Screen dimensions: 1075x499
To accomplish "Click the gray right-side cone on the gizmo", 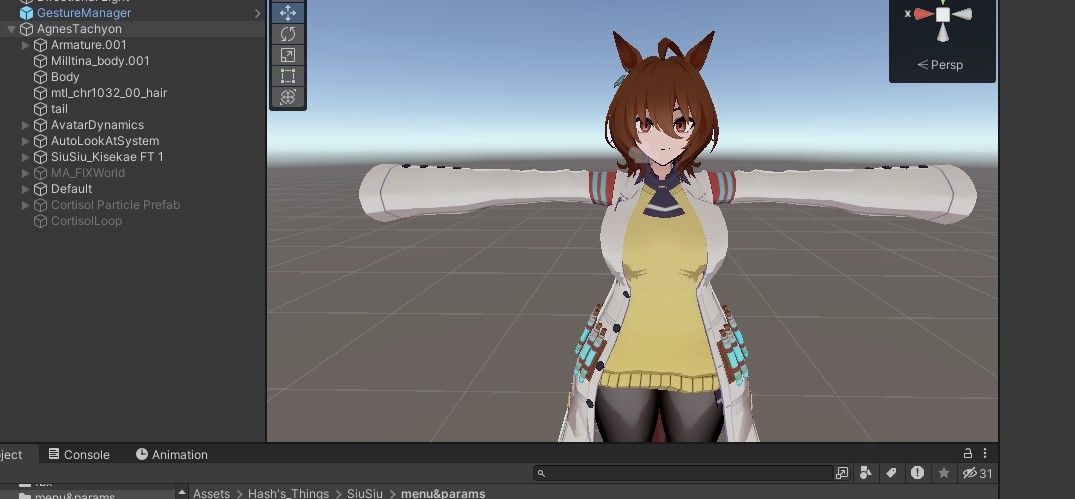I will 962,14.
